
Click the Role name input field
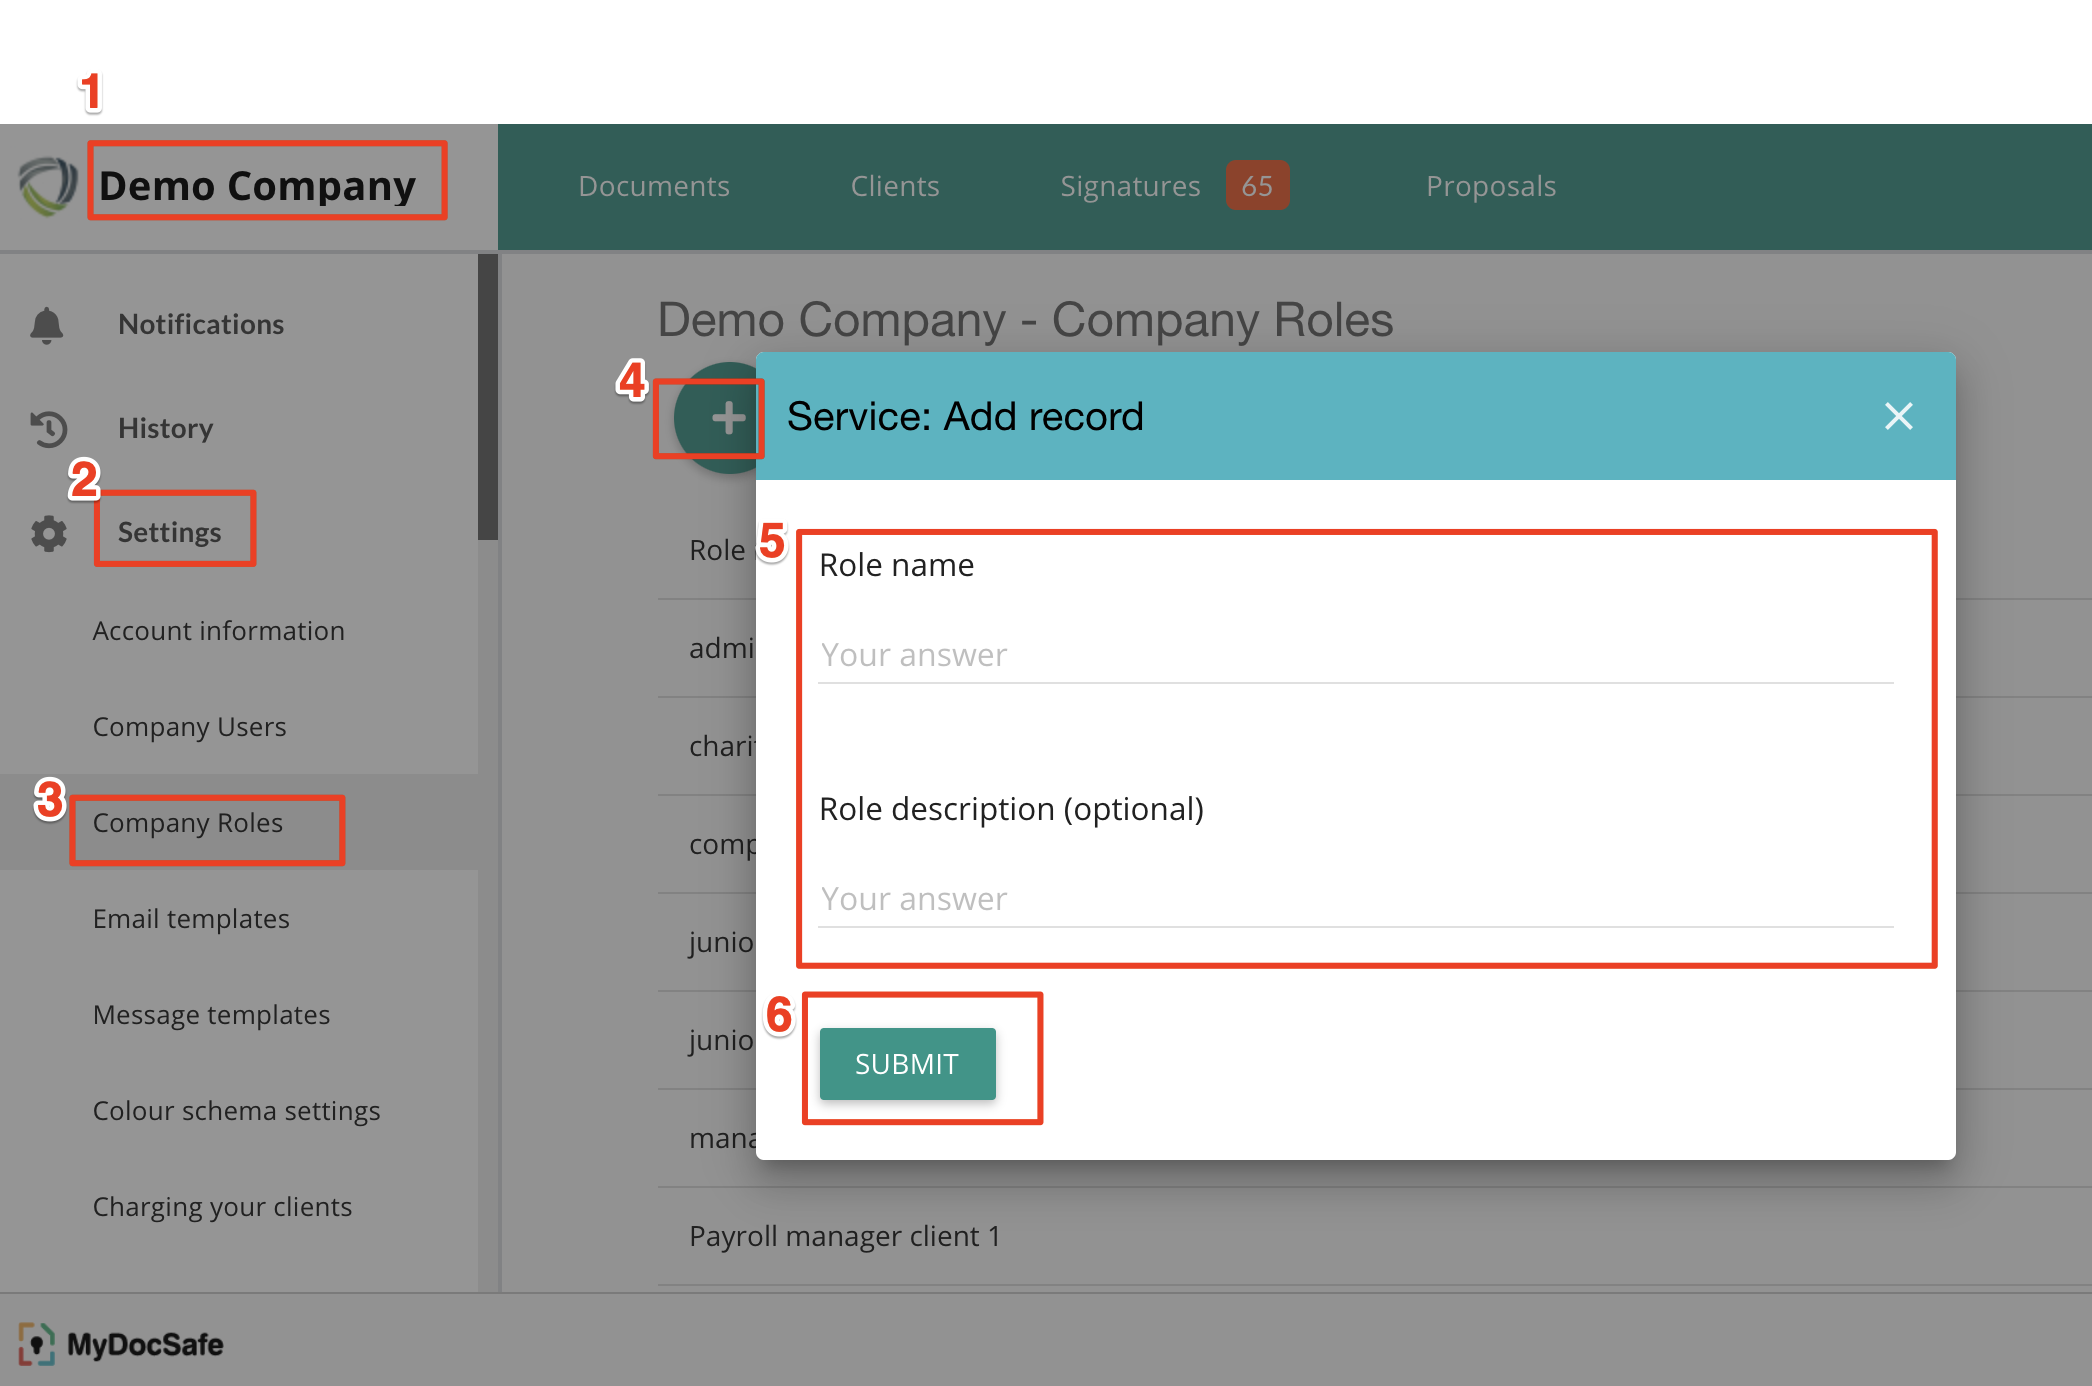[x=1355, y=655]
